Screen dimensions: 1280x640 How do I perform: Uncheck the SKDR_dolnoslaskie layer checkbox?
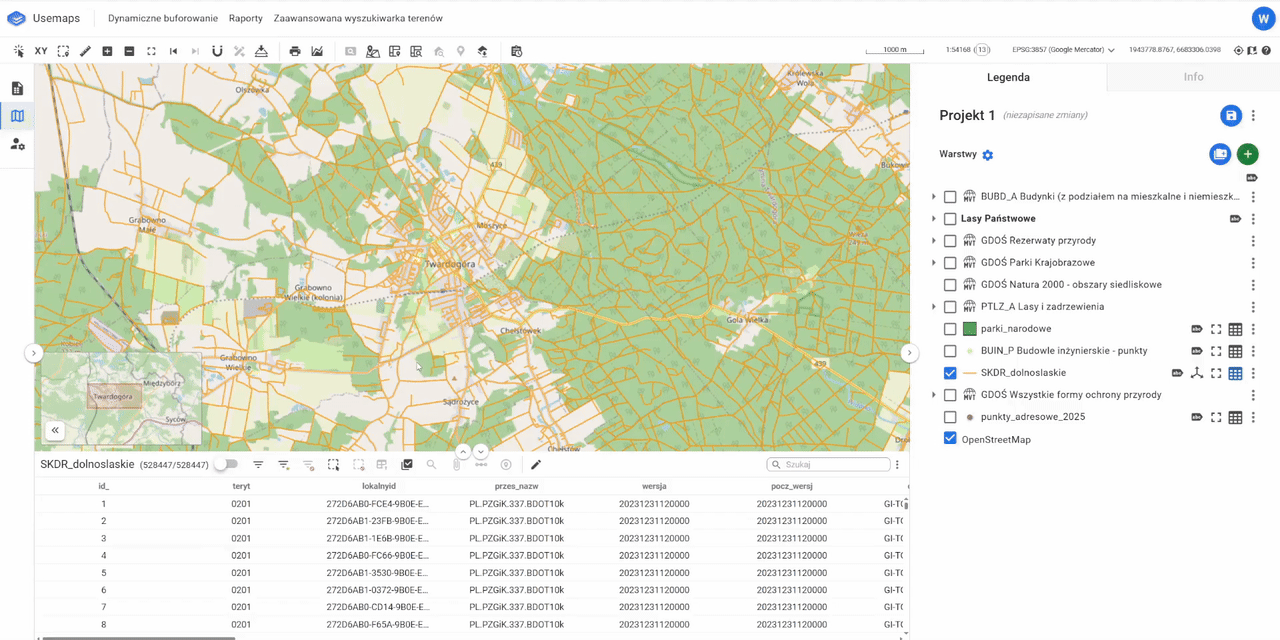coord(950,373)
